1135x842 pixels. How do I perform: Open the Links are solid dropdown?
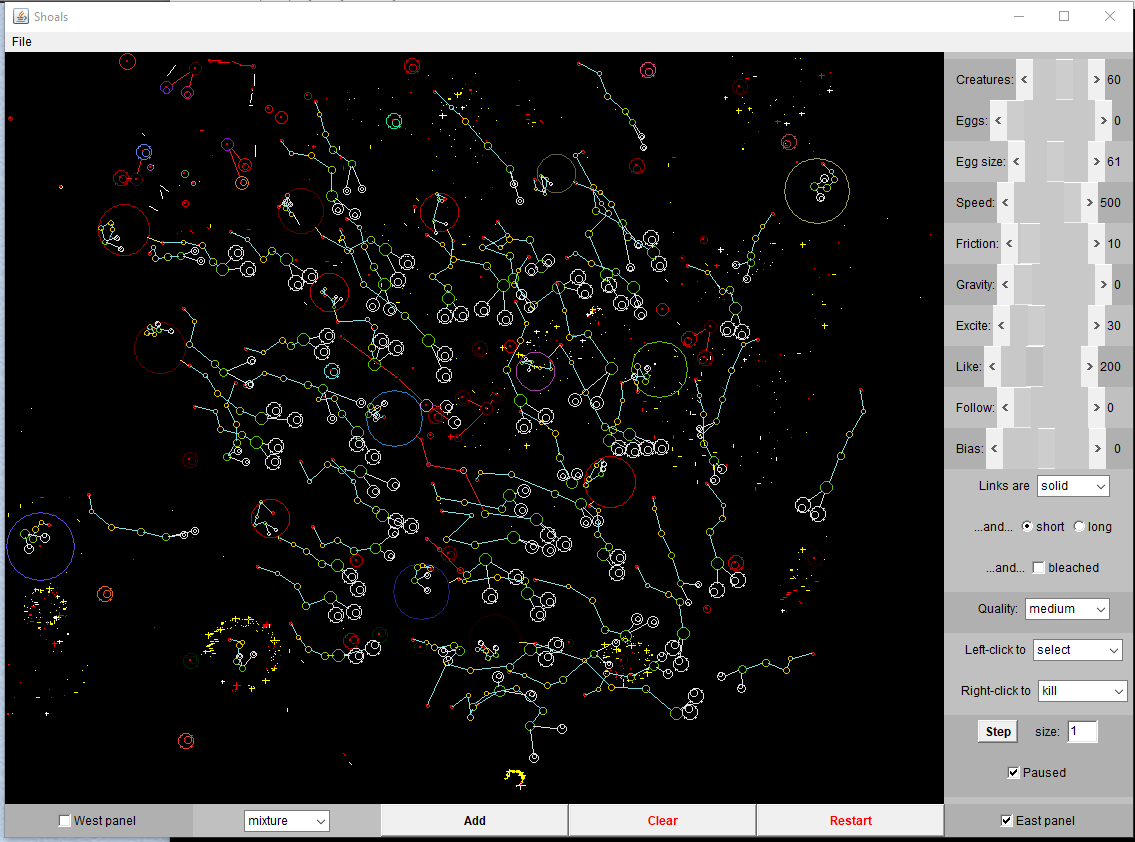tap(1073, 486)
